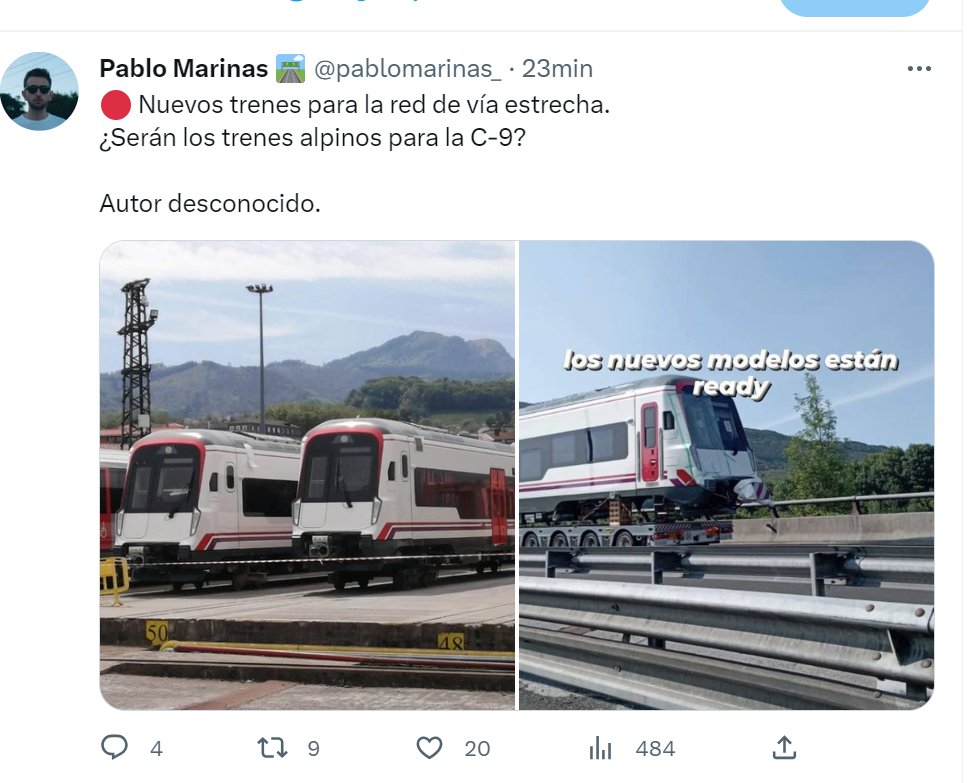Click the red circle emoji in tweet

[x=115, y=105]
